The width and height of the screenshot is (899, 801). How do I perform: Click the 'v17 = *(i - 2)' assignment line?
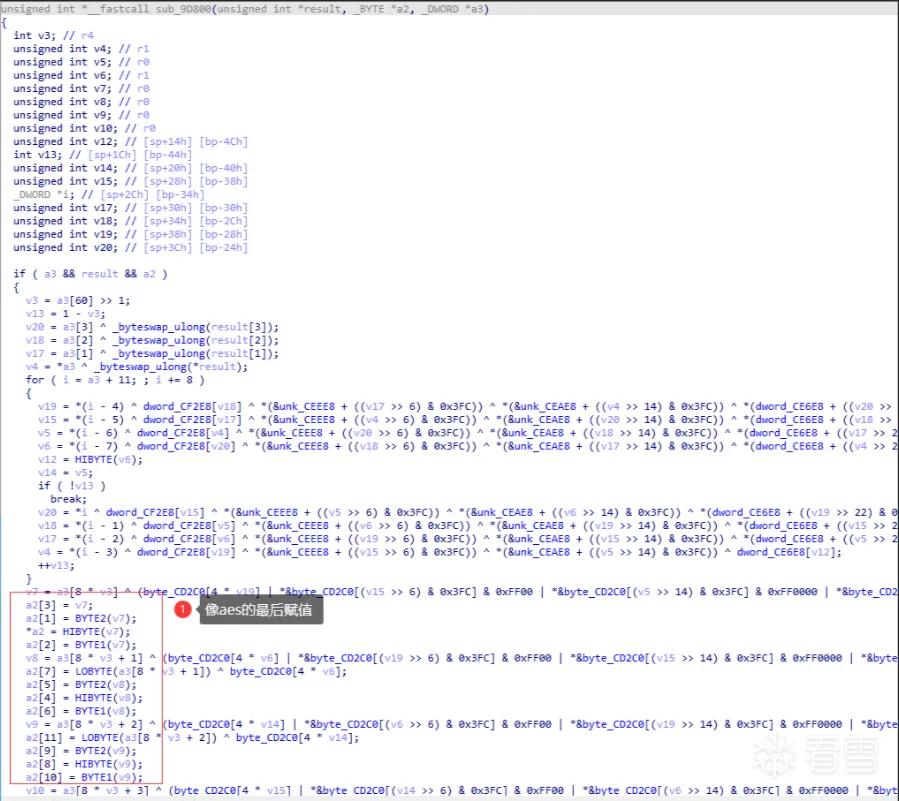coord(466,538)
